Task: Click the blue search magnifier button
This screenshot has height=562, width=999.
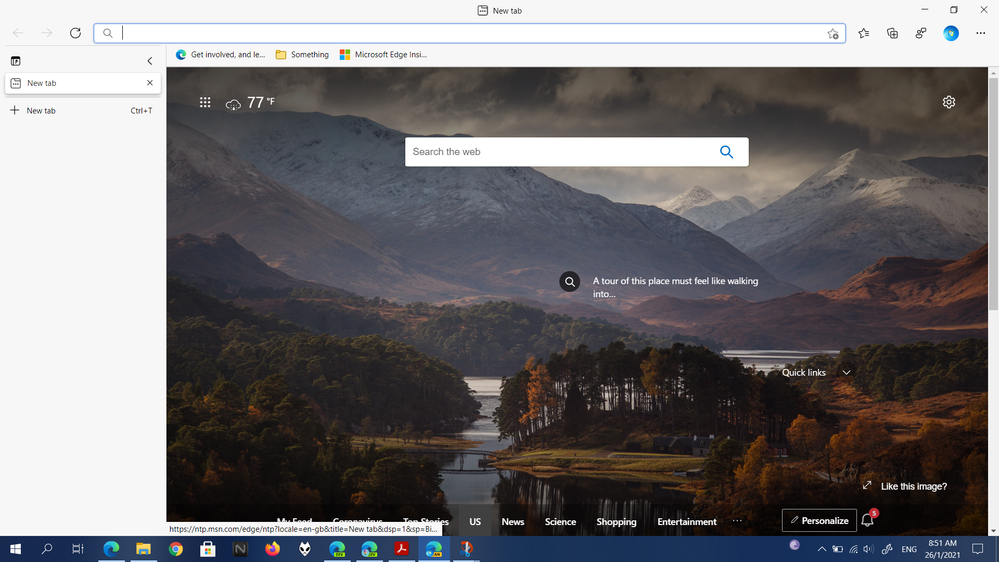Action: pos(726,152)
